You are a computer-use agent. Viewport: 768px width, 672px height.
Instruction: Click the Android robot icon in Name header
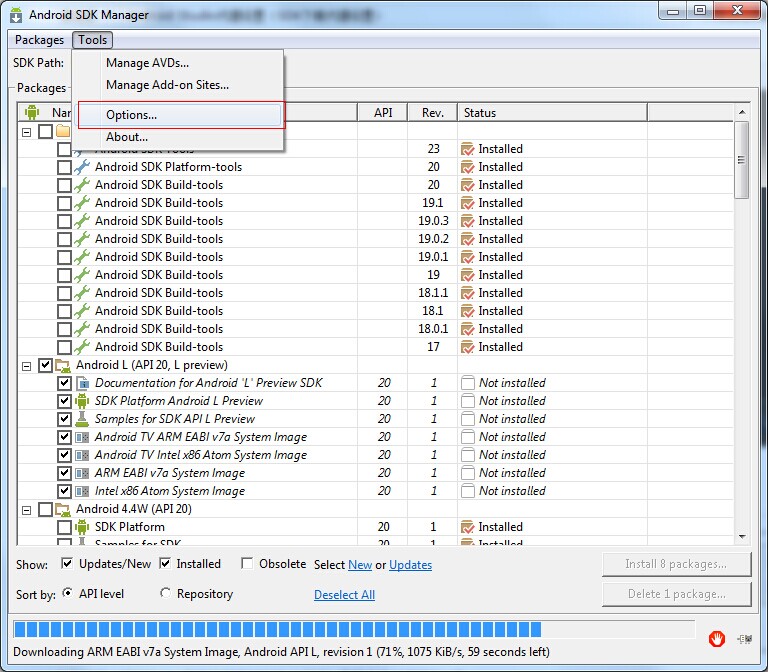(x=32, y=112)
